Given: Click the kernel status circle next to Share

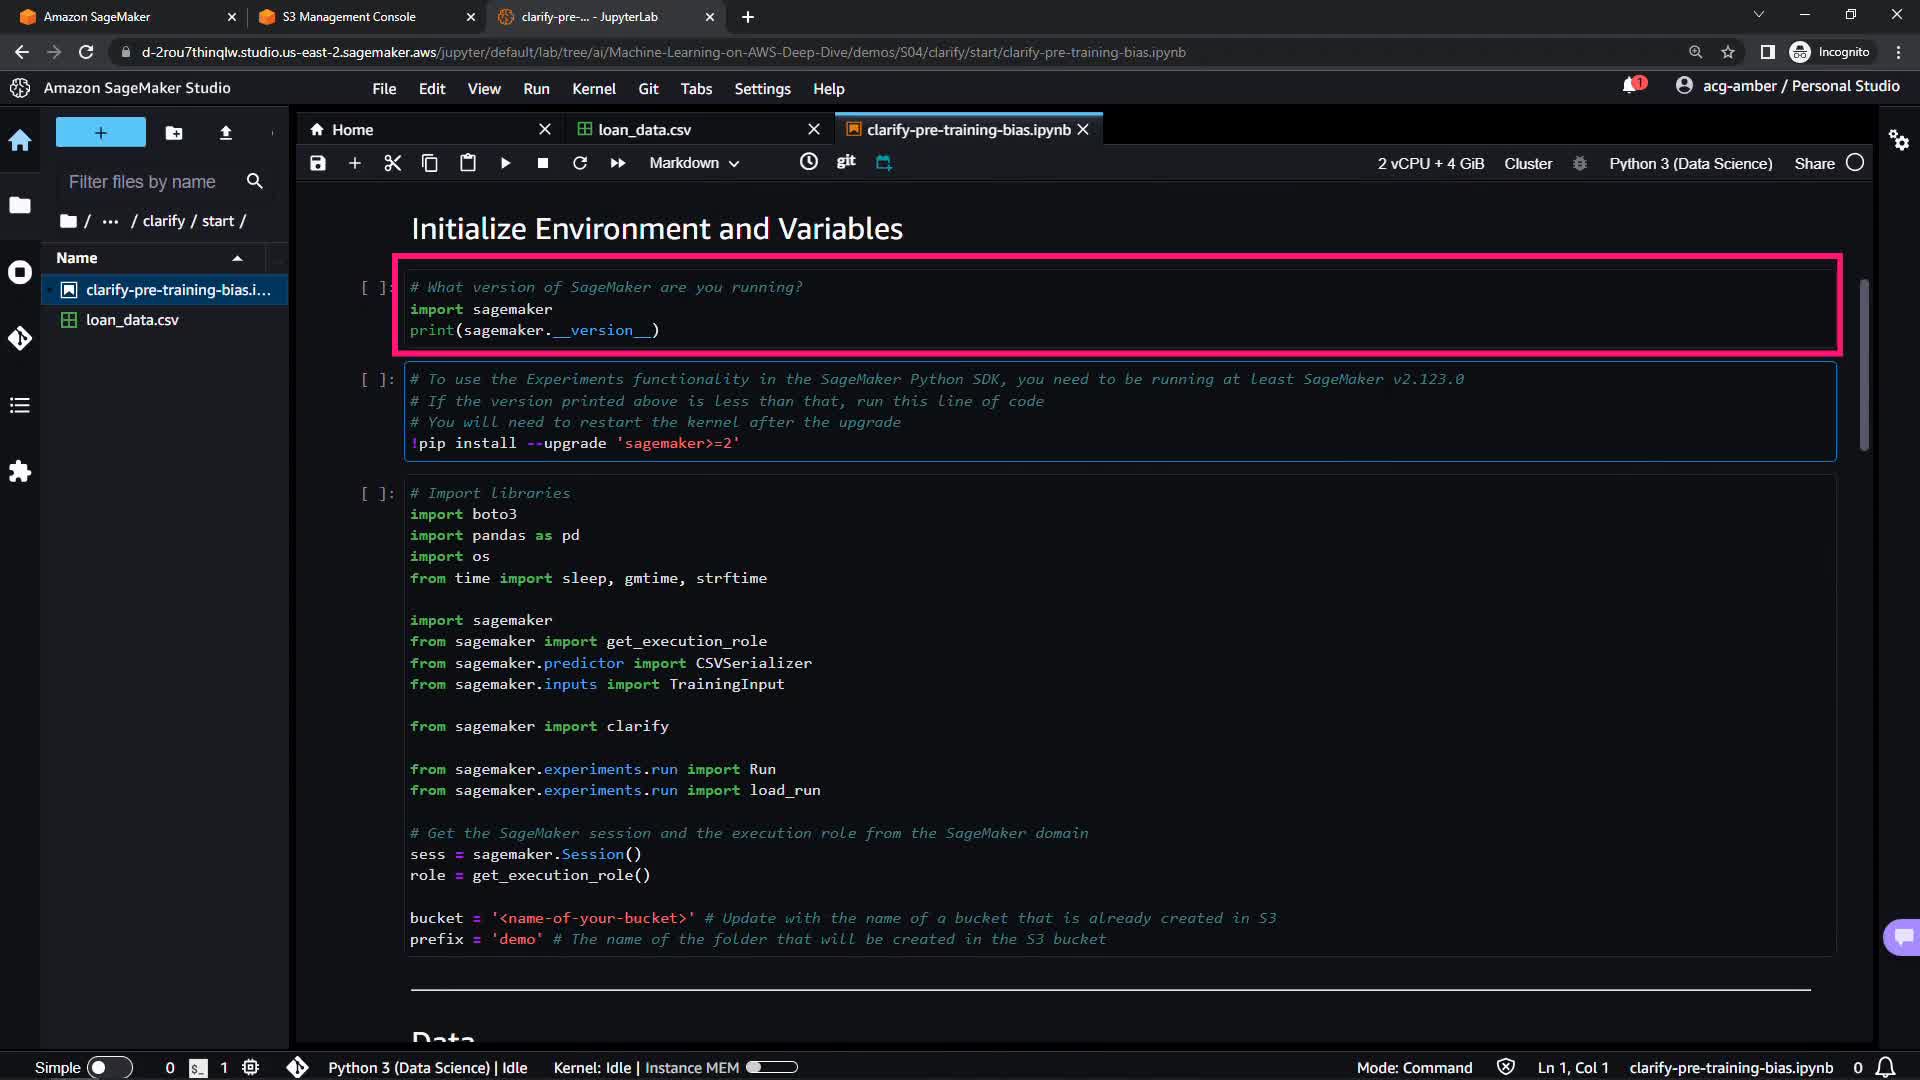Looking at the screenshot, I should tap(1855, 163).
